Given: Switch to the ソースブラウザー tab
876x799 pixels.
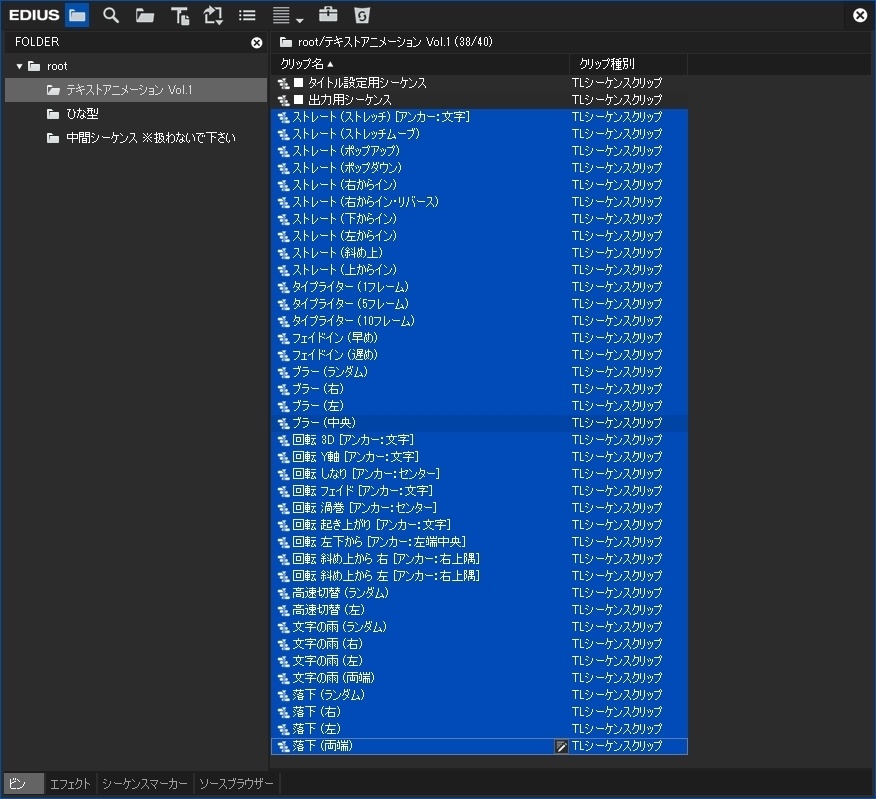Looking at the screenshot, I should 236,783.
